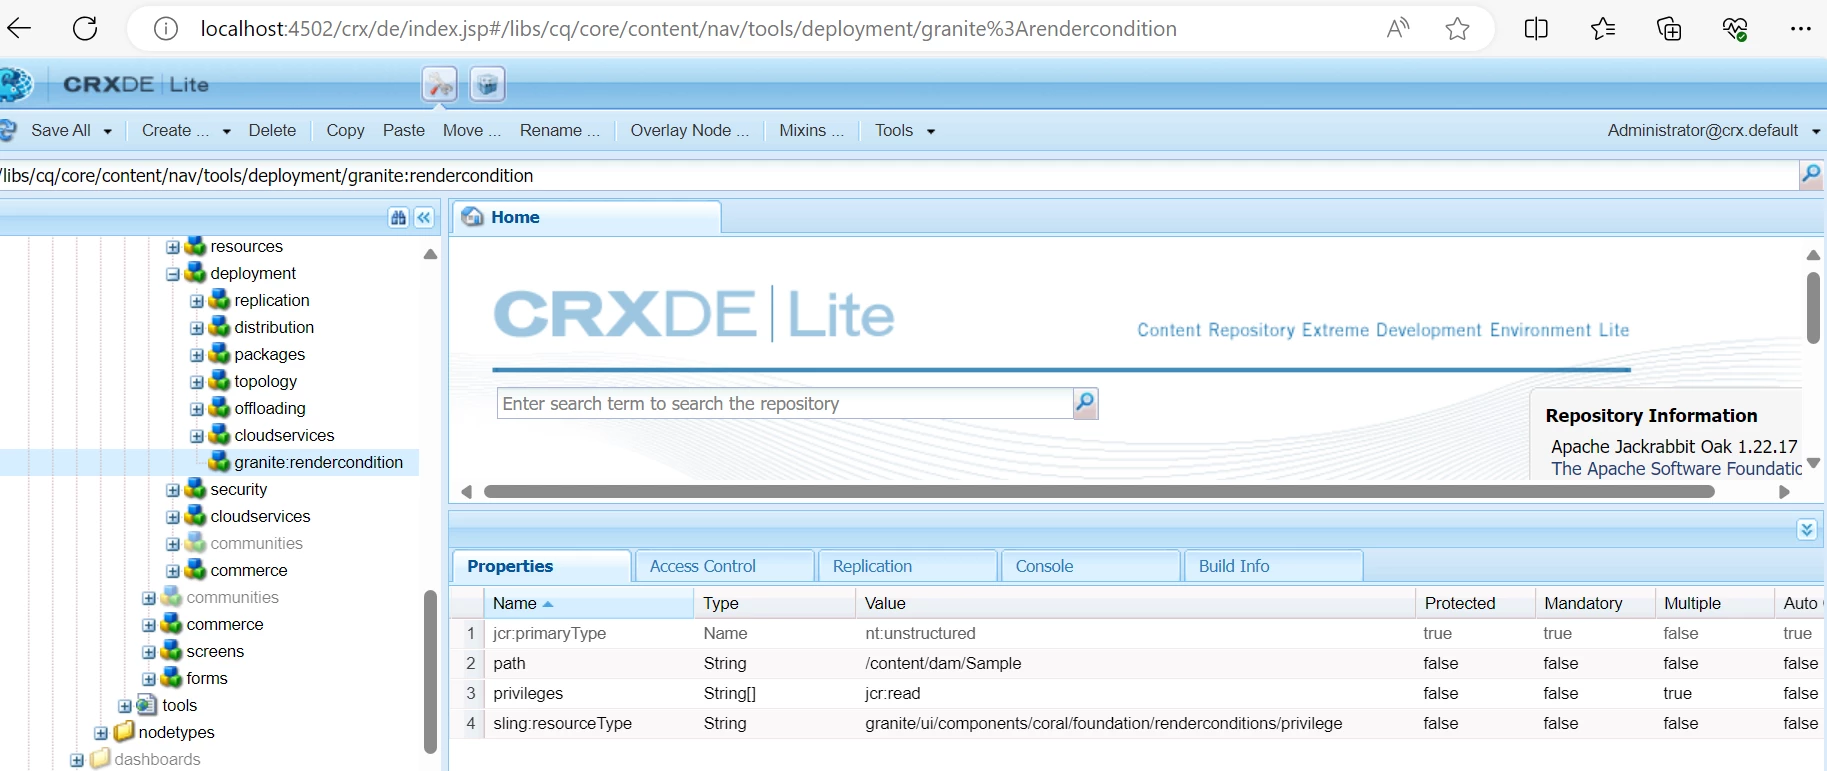This screenshot has height=771, width=1827.
Task: Open browser split screen
Action: (x=1536, y=29)
